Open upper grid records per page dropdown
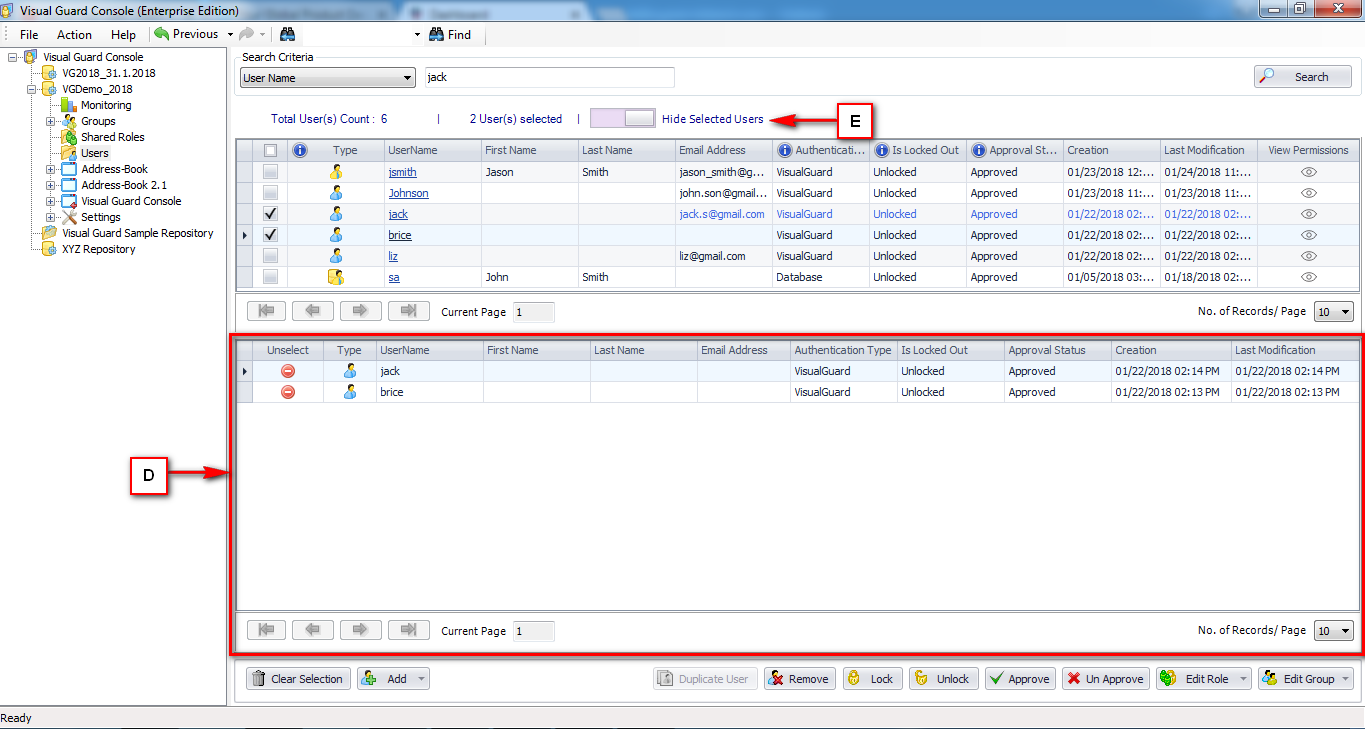The image size is (1365, 729). (1334, 312)
